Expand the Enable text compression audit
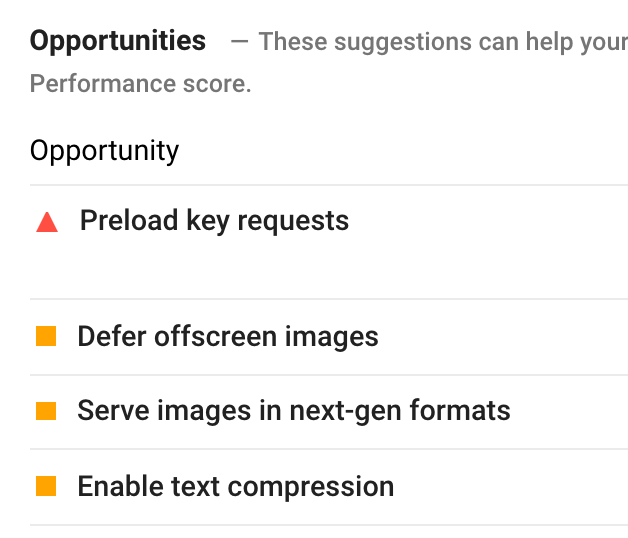The width and height of the screenshot is (628, 538). [235, 487]
